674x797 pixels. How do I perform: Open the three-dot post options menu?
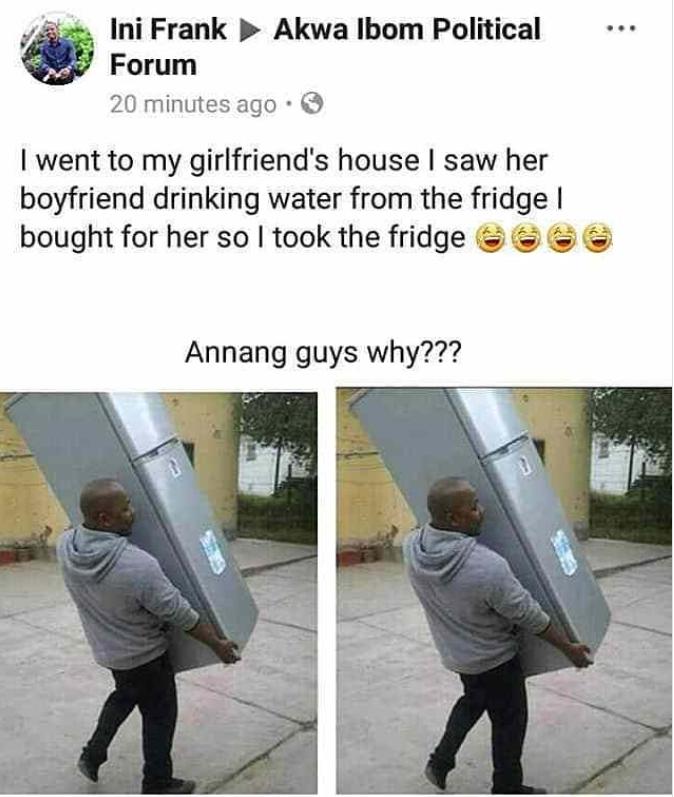click(x=621, y=29)
